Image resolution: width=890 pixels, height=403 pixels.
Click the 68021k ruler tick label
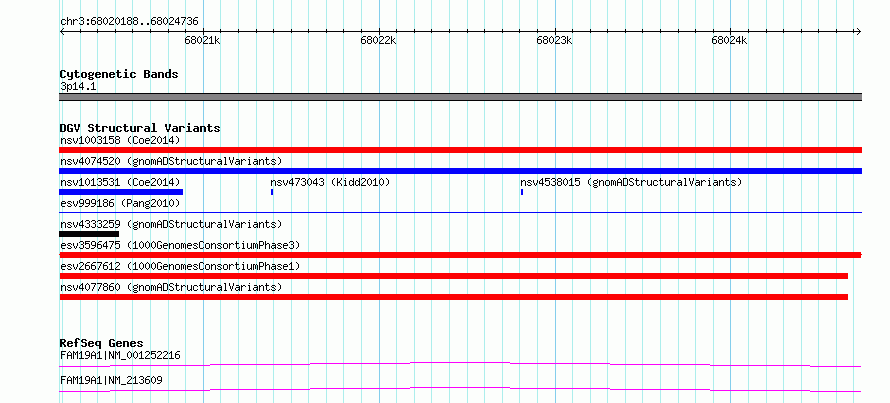click(203, 40)
